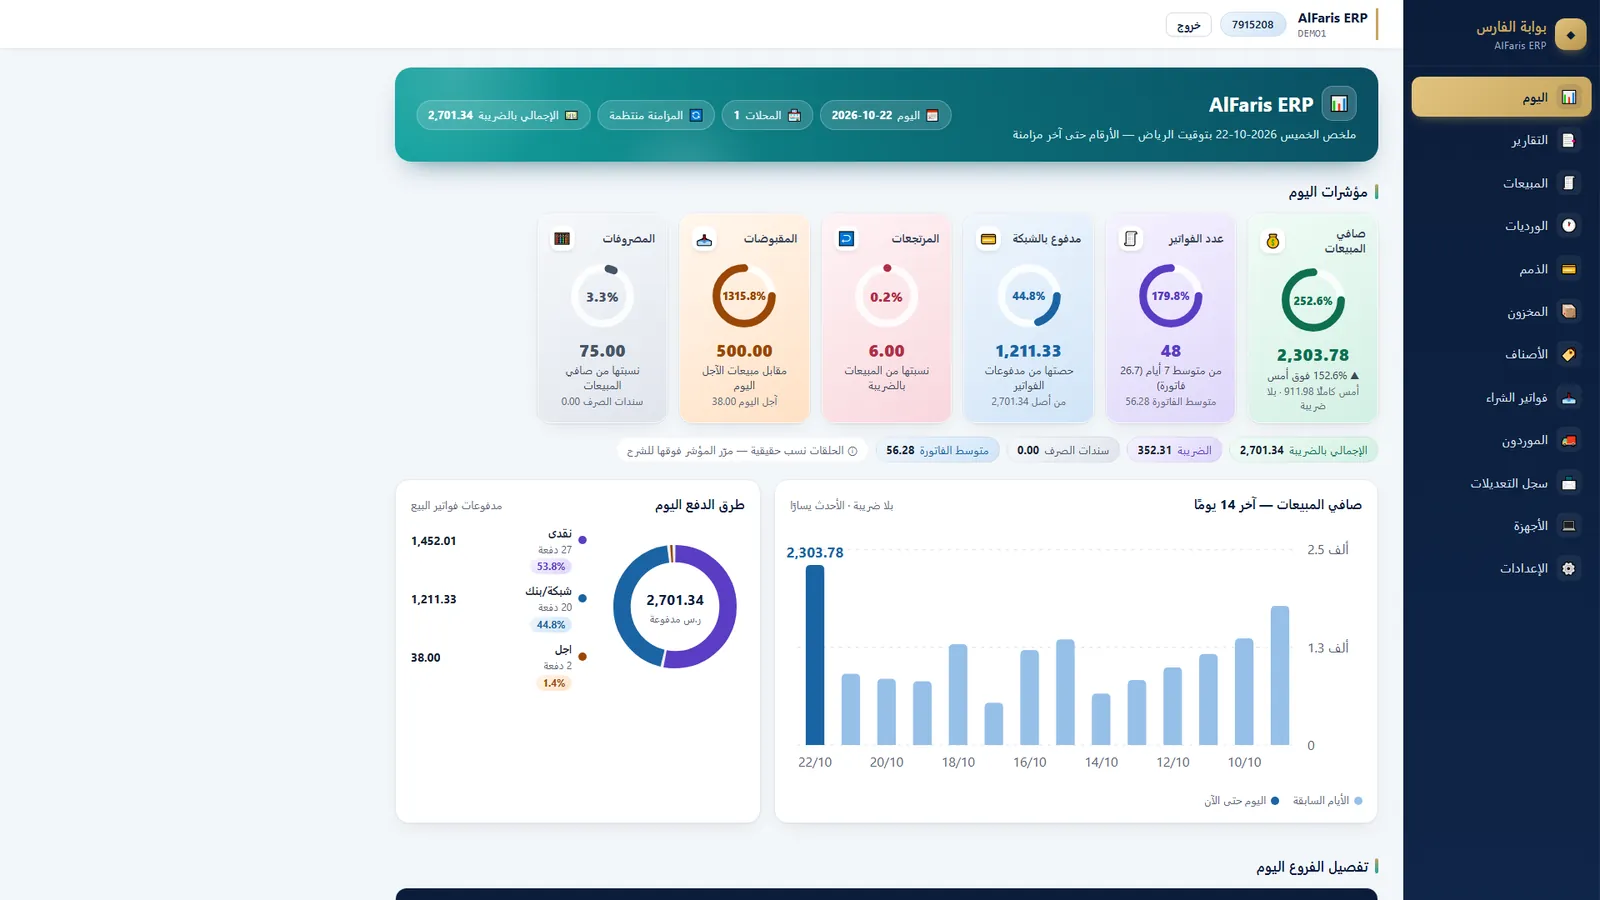
Task: Click the الأصناف items tag icon
Action: point(1569,354)
